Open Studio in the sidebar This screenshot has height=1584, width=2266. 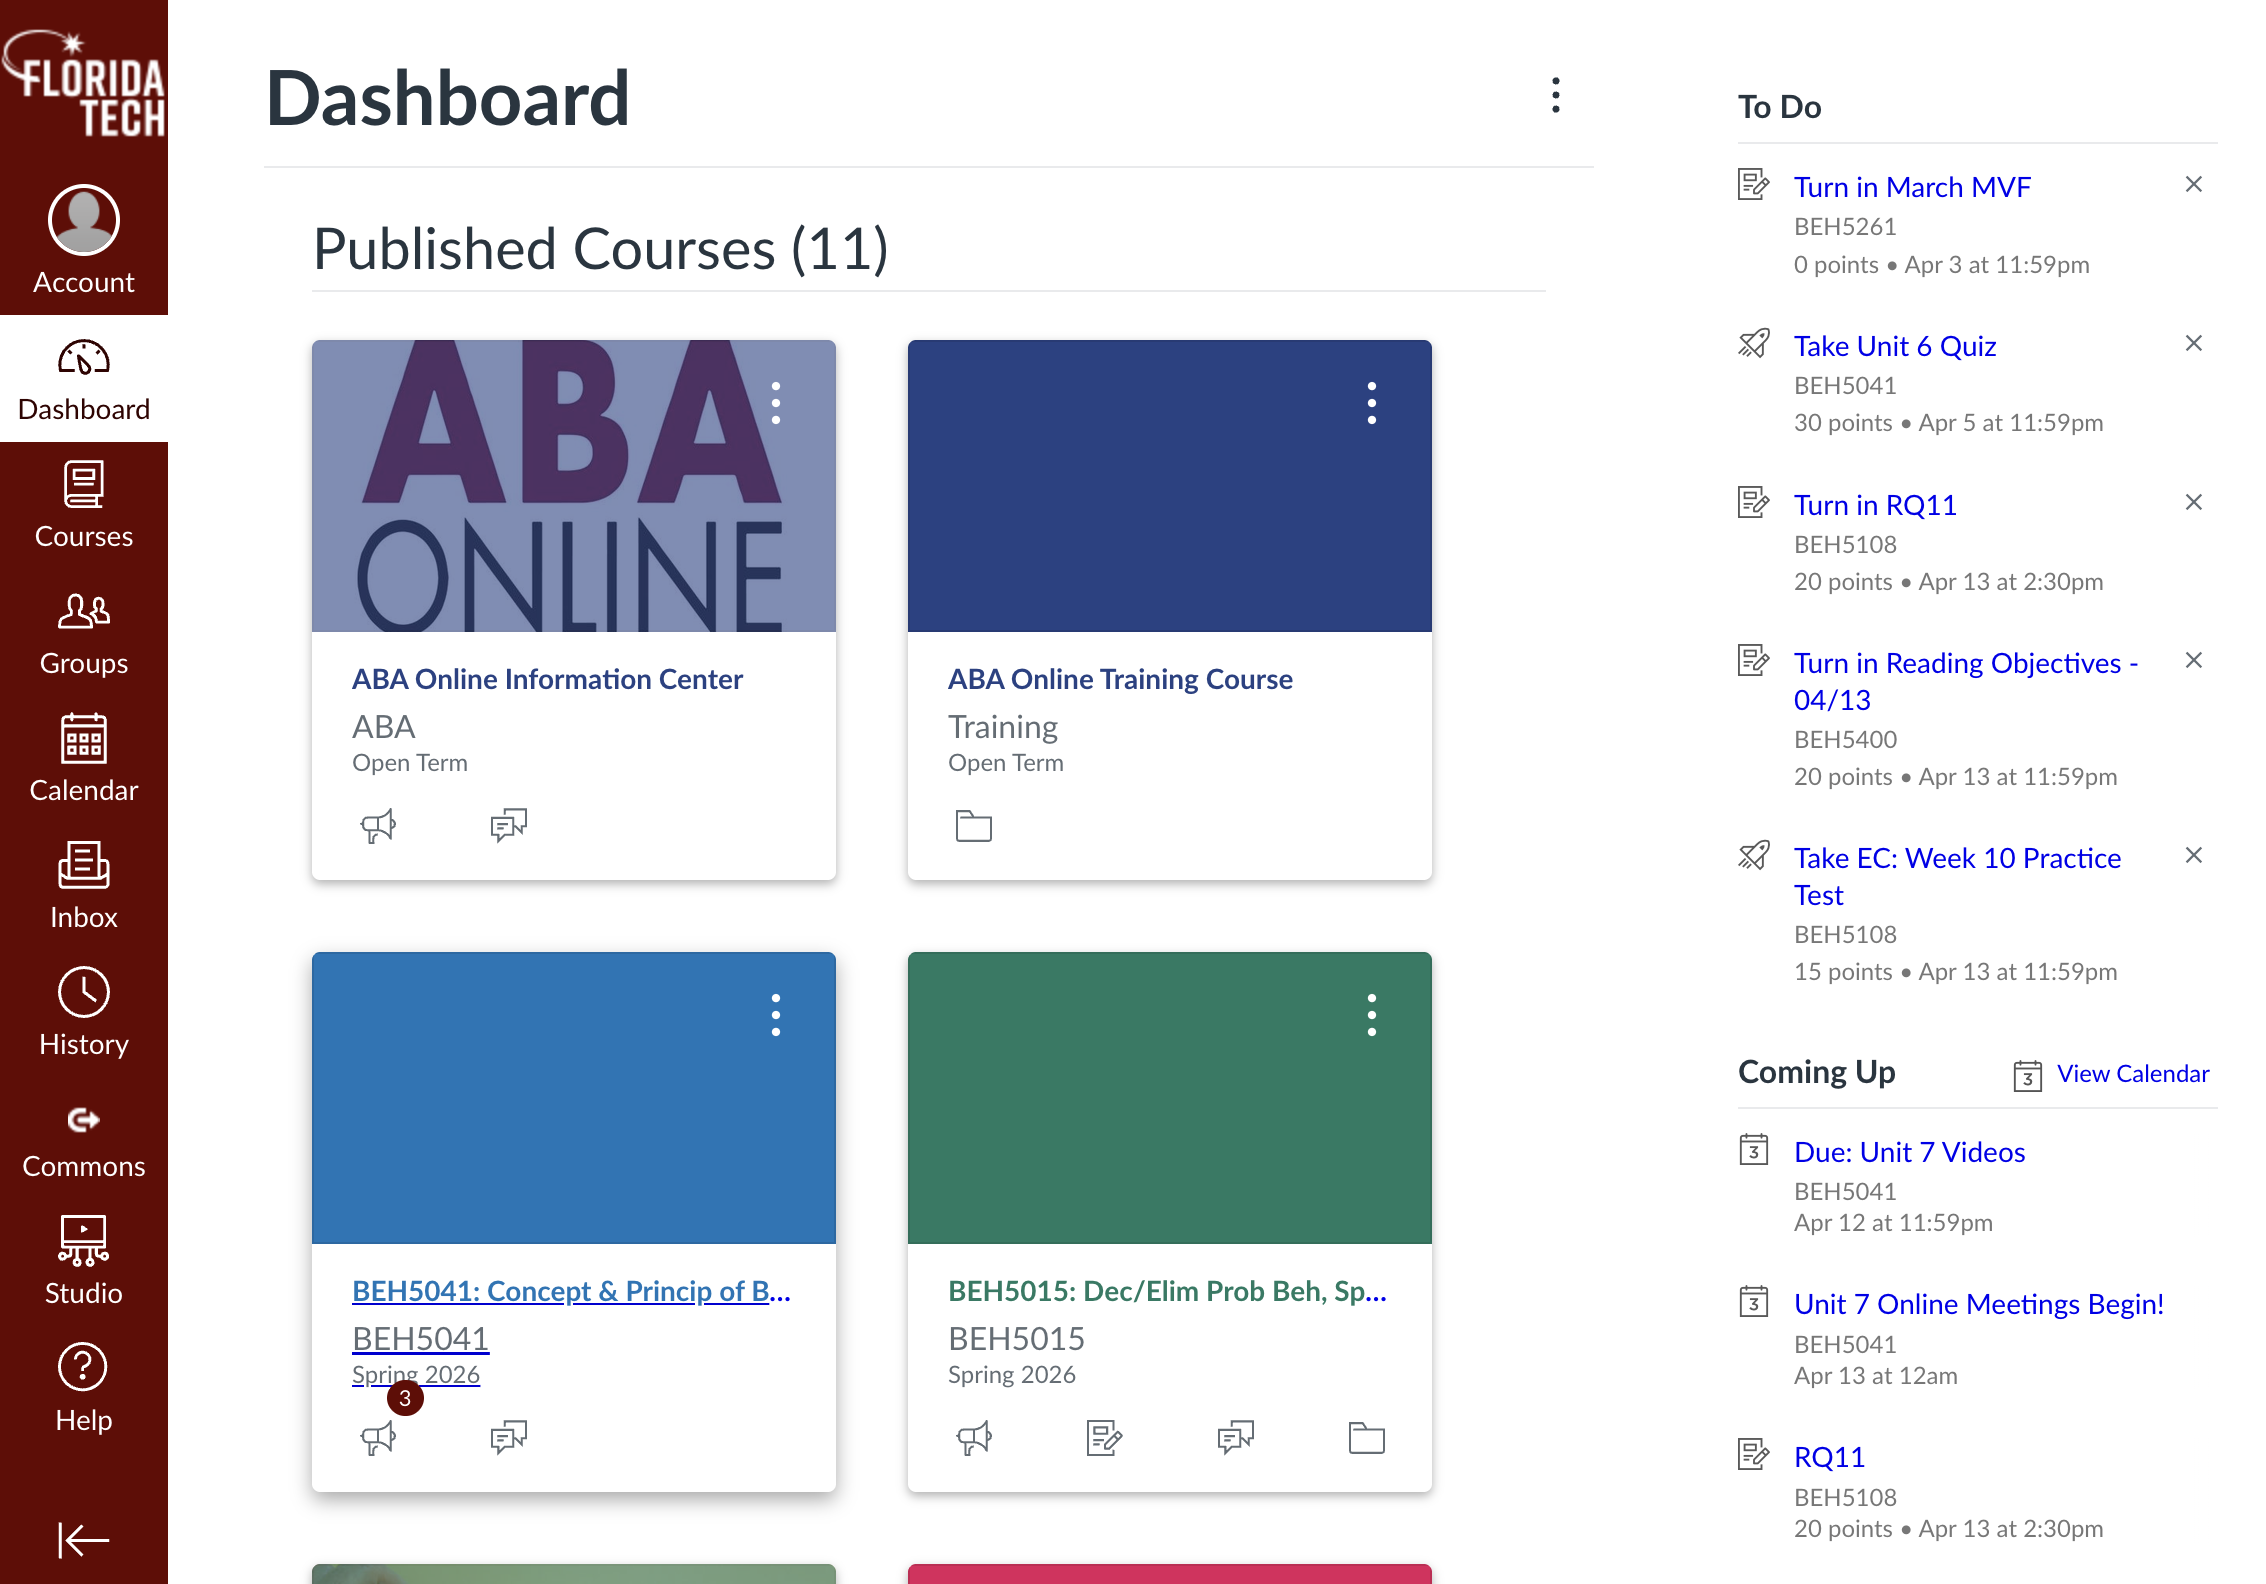pyautogui.click(x=84, y=1262)
